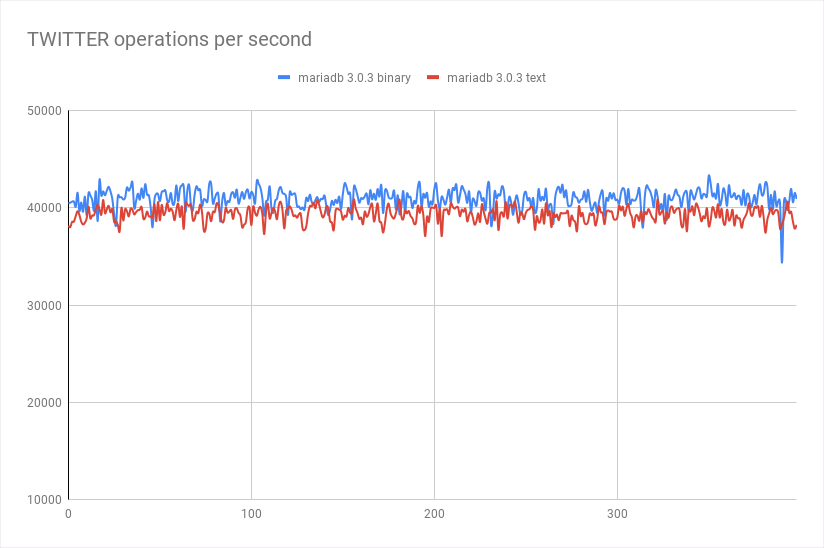This screenshot has width=824, height=548.
Task: Click the 300 x-axis label
Action: (x=617, y=514)
